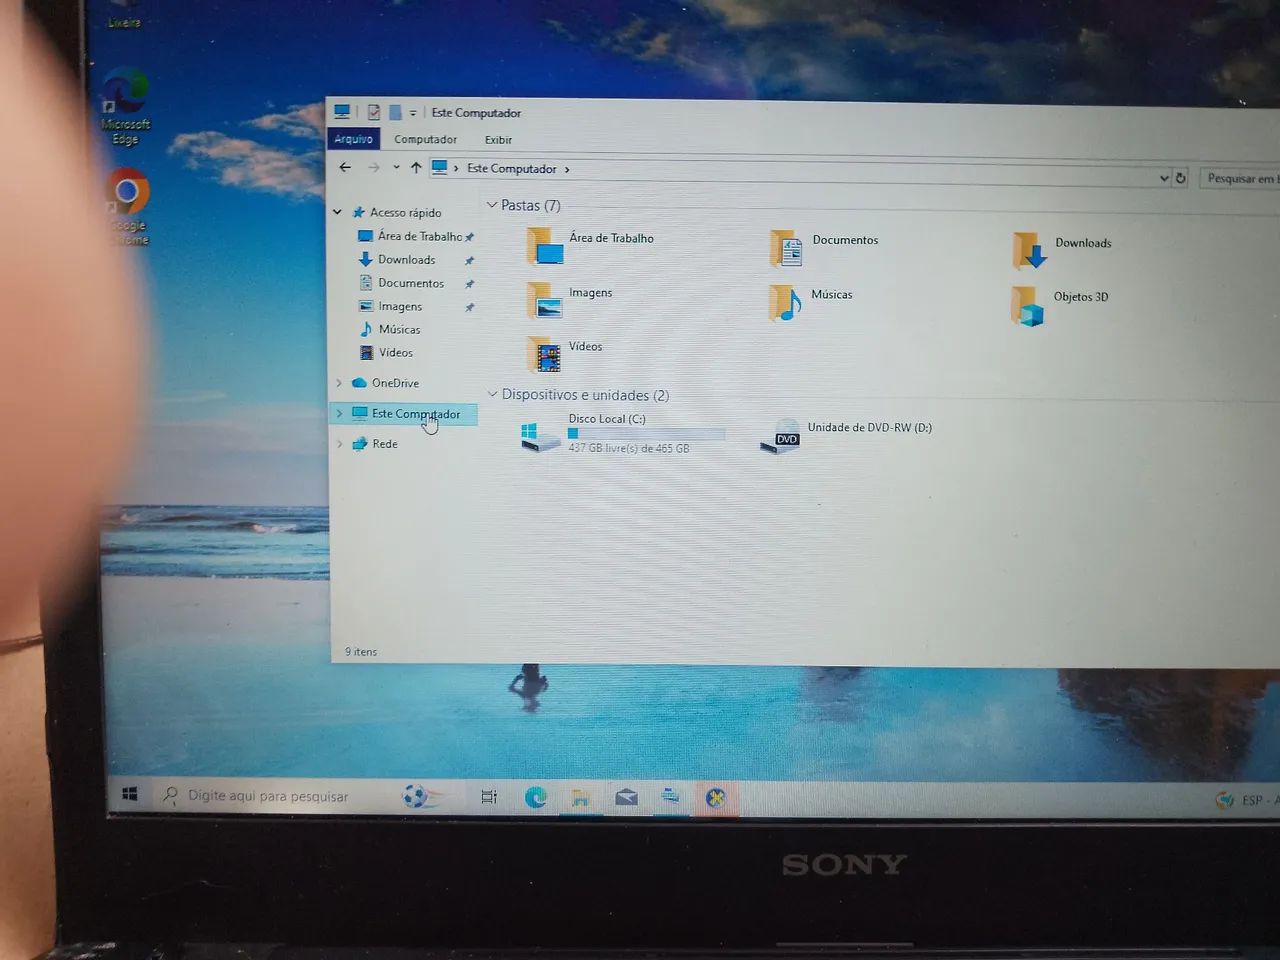
Task: Expand Este Computador in navigation pane
Action: (339, 413)
